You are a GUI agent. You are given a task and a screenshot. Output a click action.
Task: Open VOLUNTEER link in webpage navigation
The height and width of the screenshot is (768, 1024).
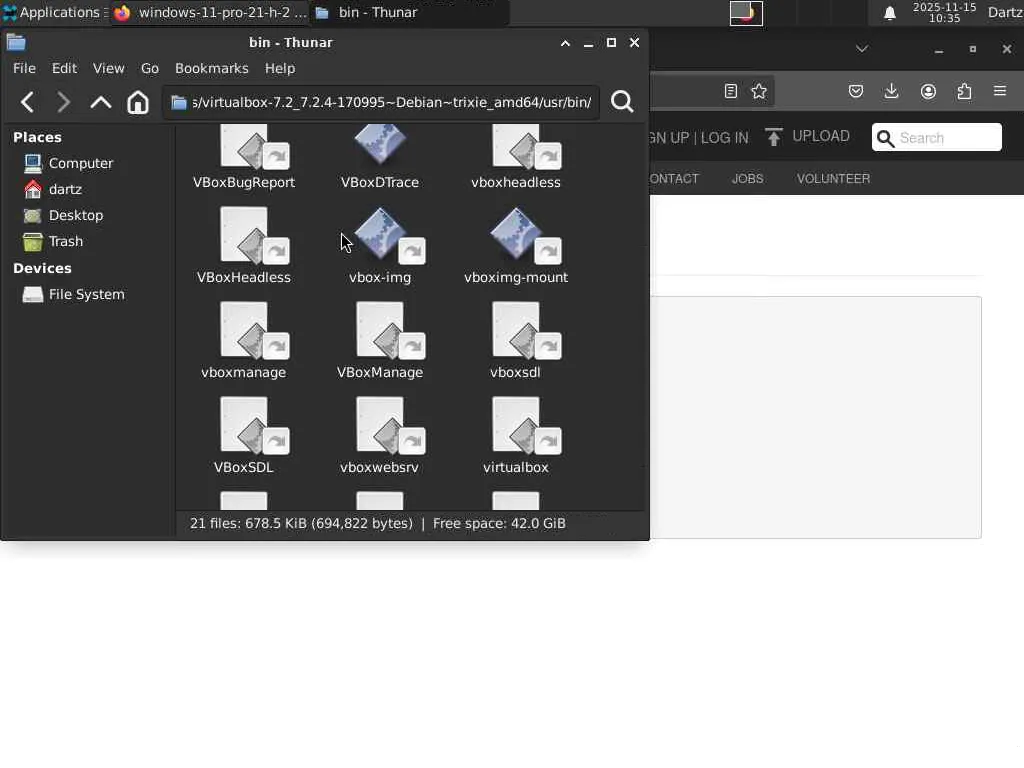click(x=833, y=179)
